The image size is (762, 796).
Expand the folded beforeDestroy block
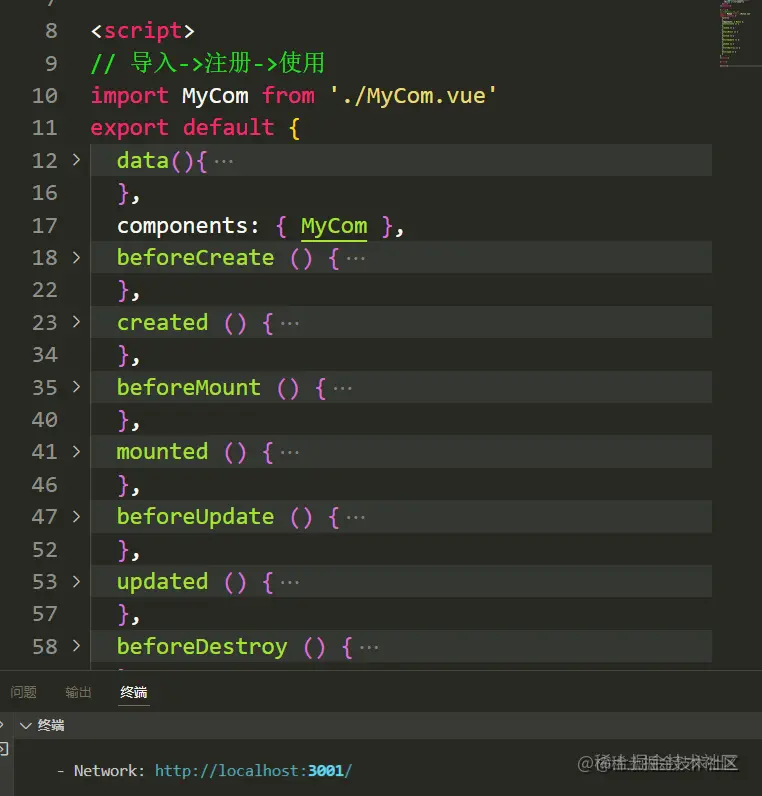pyautogui.click(x=76, y=646)
